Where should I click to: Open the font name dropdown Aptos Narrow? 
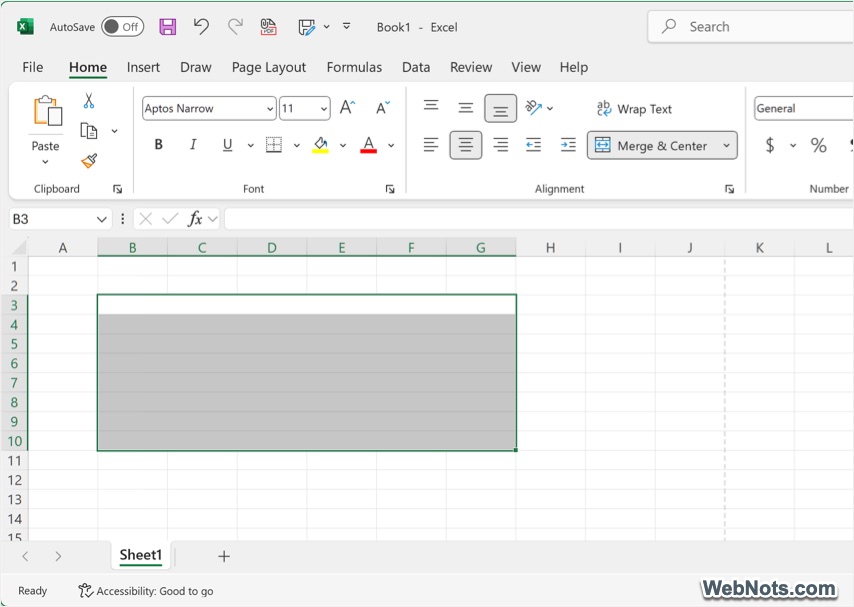coord(270,108)
